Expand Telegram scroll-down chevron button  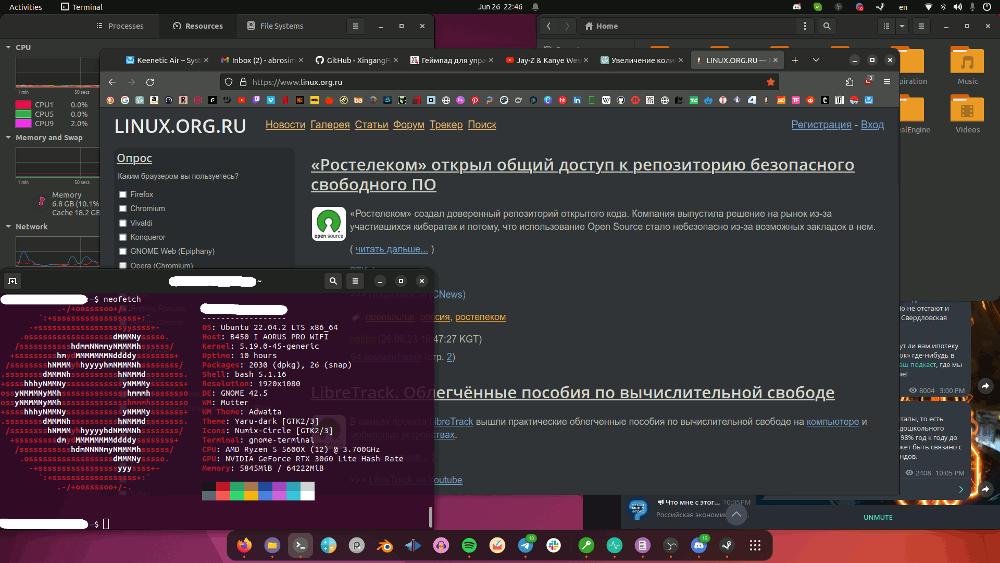[x=736, y=514]
